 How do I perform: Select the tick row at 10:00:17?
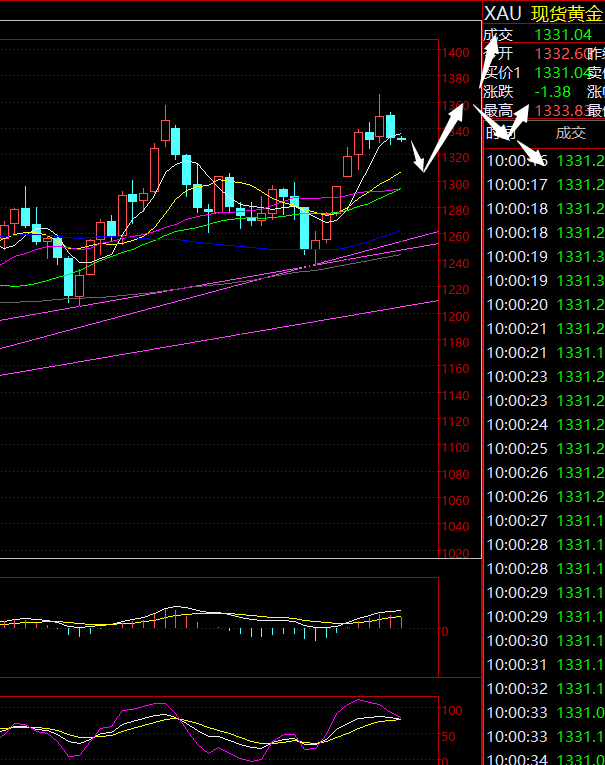pyautogui.click(x=545, y=185)
